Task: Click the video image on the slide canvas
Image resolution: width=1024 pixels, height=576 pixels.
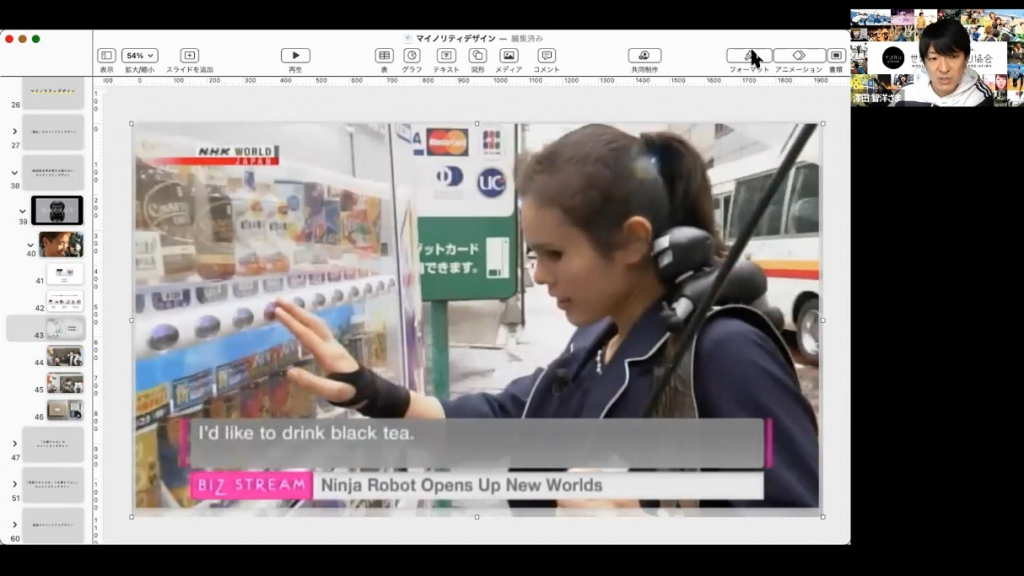Action: (x=477, y=319)
